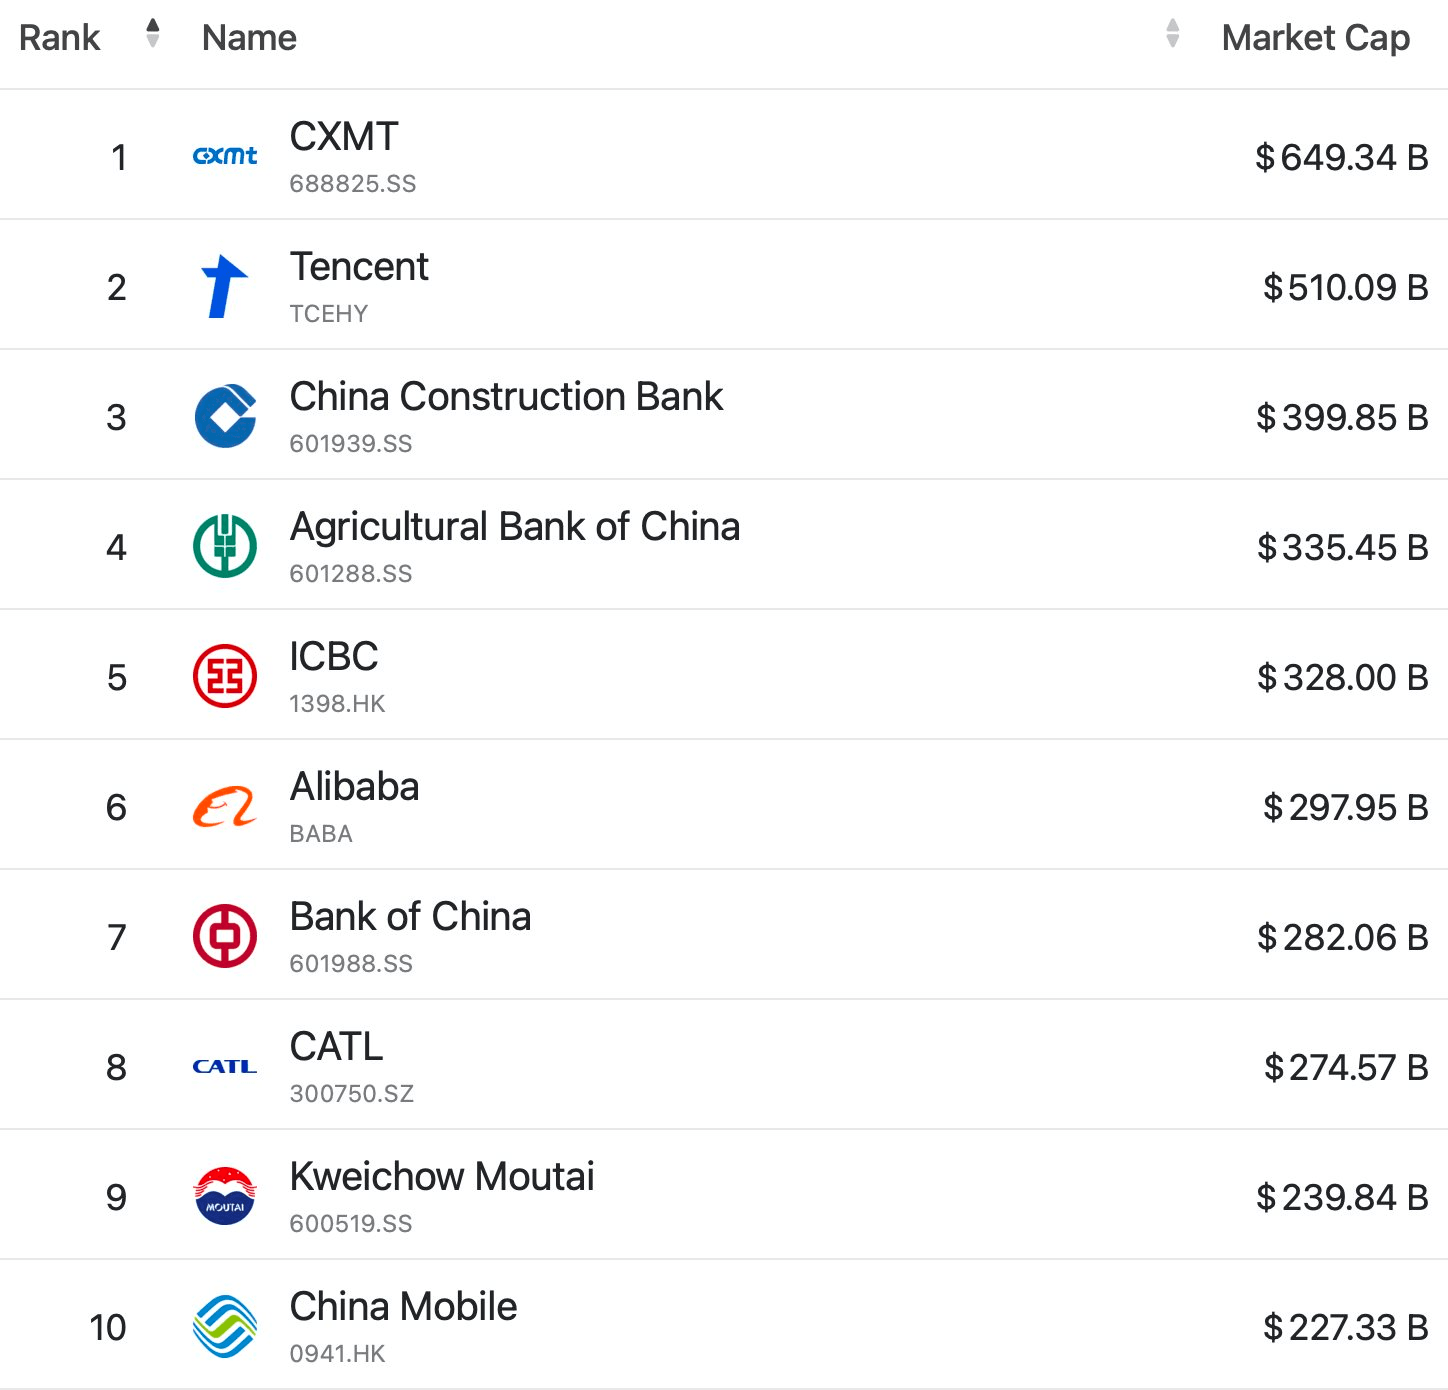Click rank number 3 for China Construction Bank
The height and width of the screenshot is (1390, 1448).
pyautogui.click(x=117, y=417)
